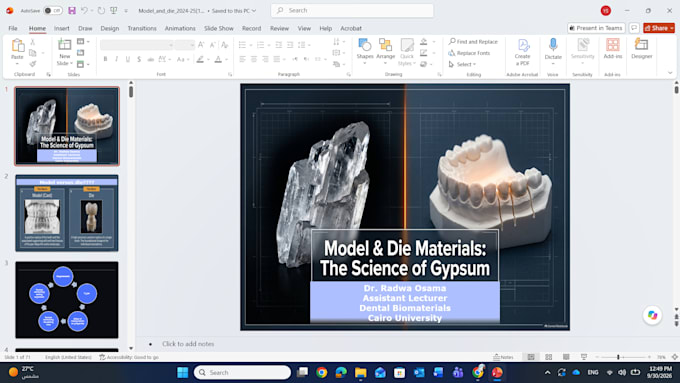Image resolution: width=680 pixels, height=383 pixels.
Task: Click the Increase Font Size icon
Action: 201,45
